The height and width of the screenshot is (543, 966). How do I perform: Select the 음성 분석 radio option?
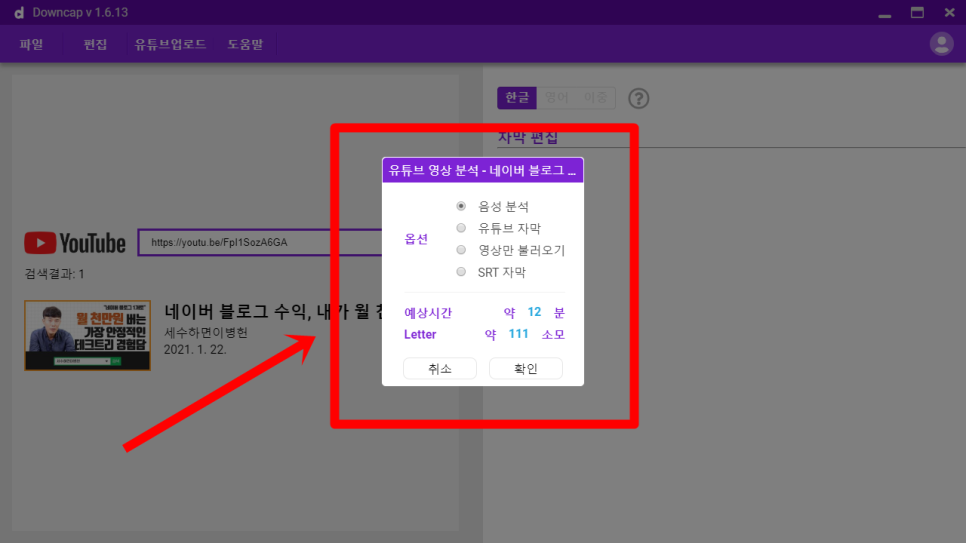click(461, 206)
